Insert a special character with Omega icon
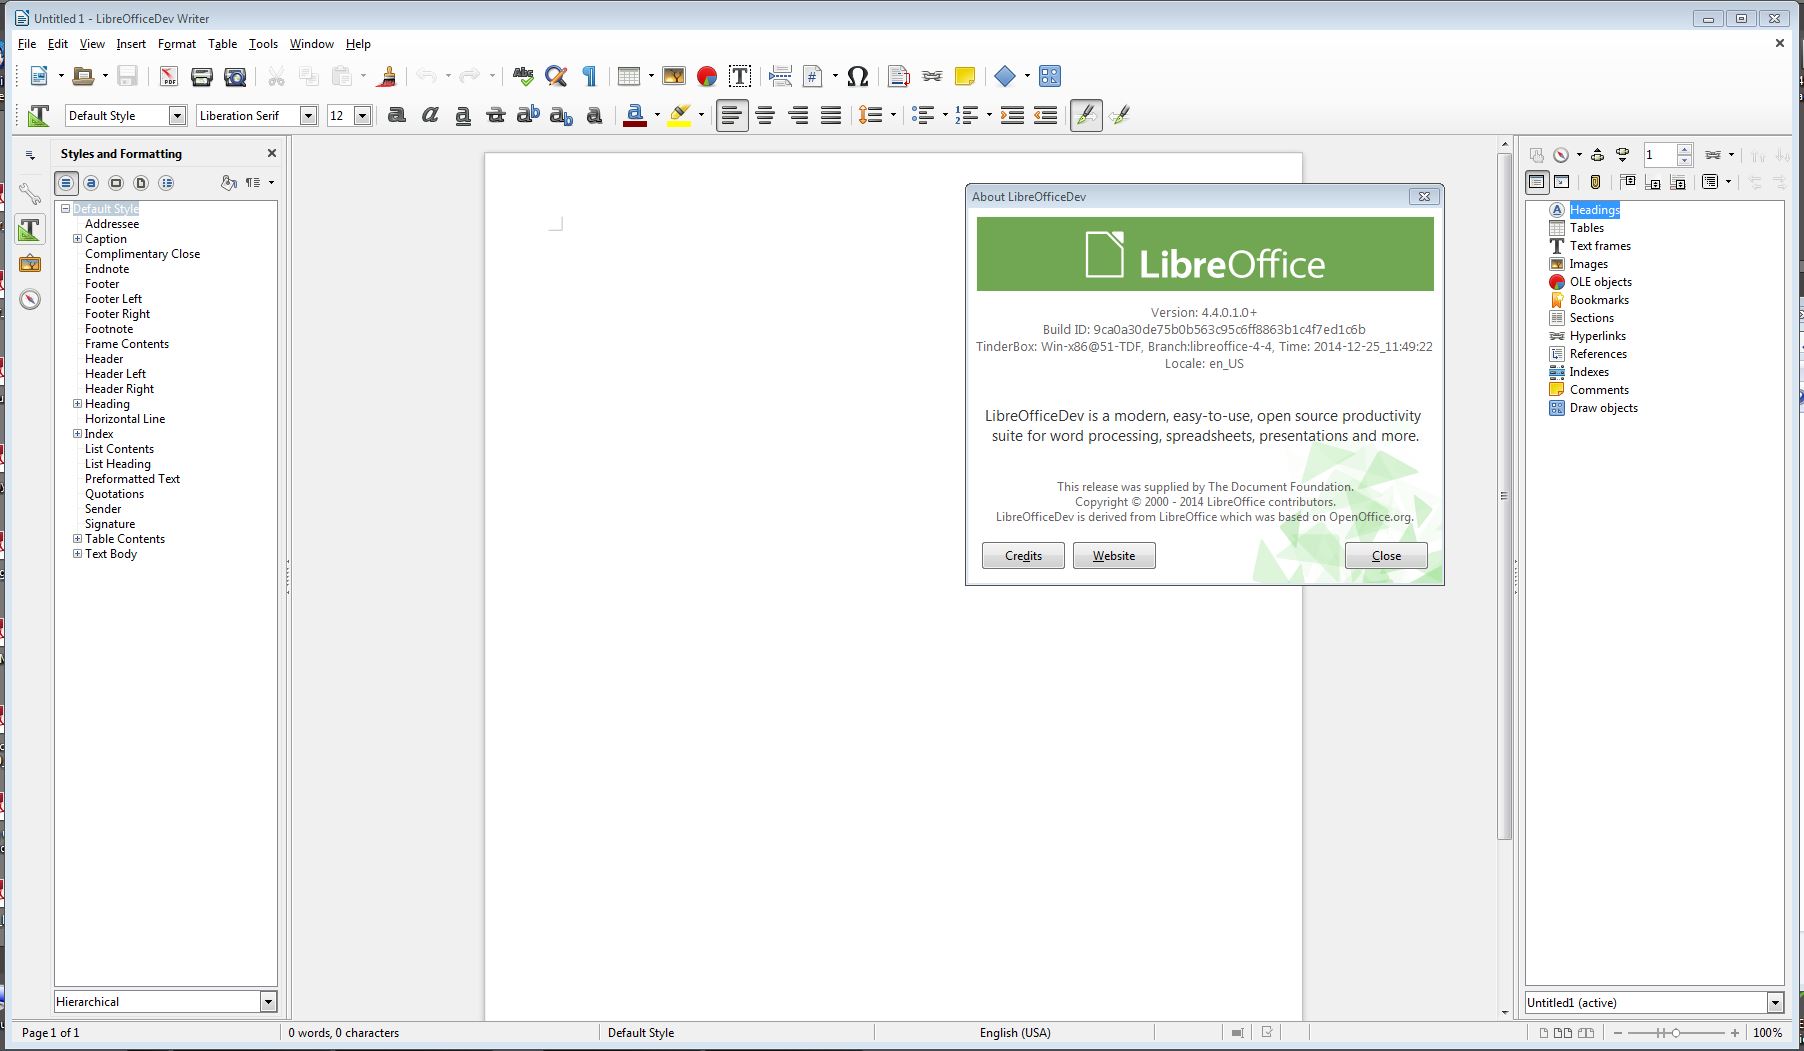This screenshot has width=1804, height=1051. pos(857,76)
